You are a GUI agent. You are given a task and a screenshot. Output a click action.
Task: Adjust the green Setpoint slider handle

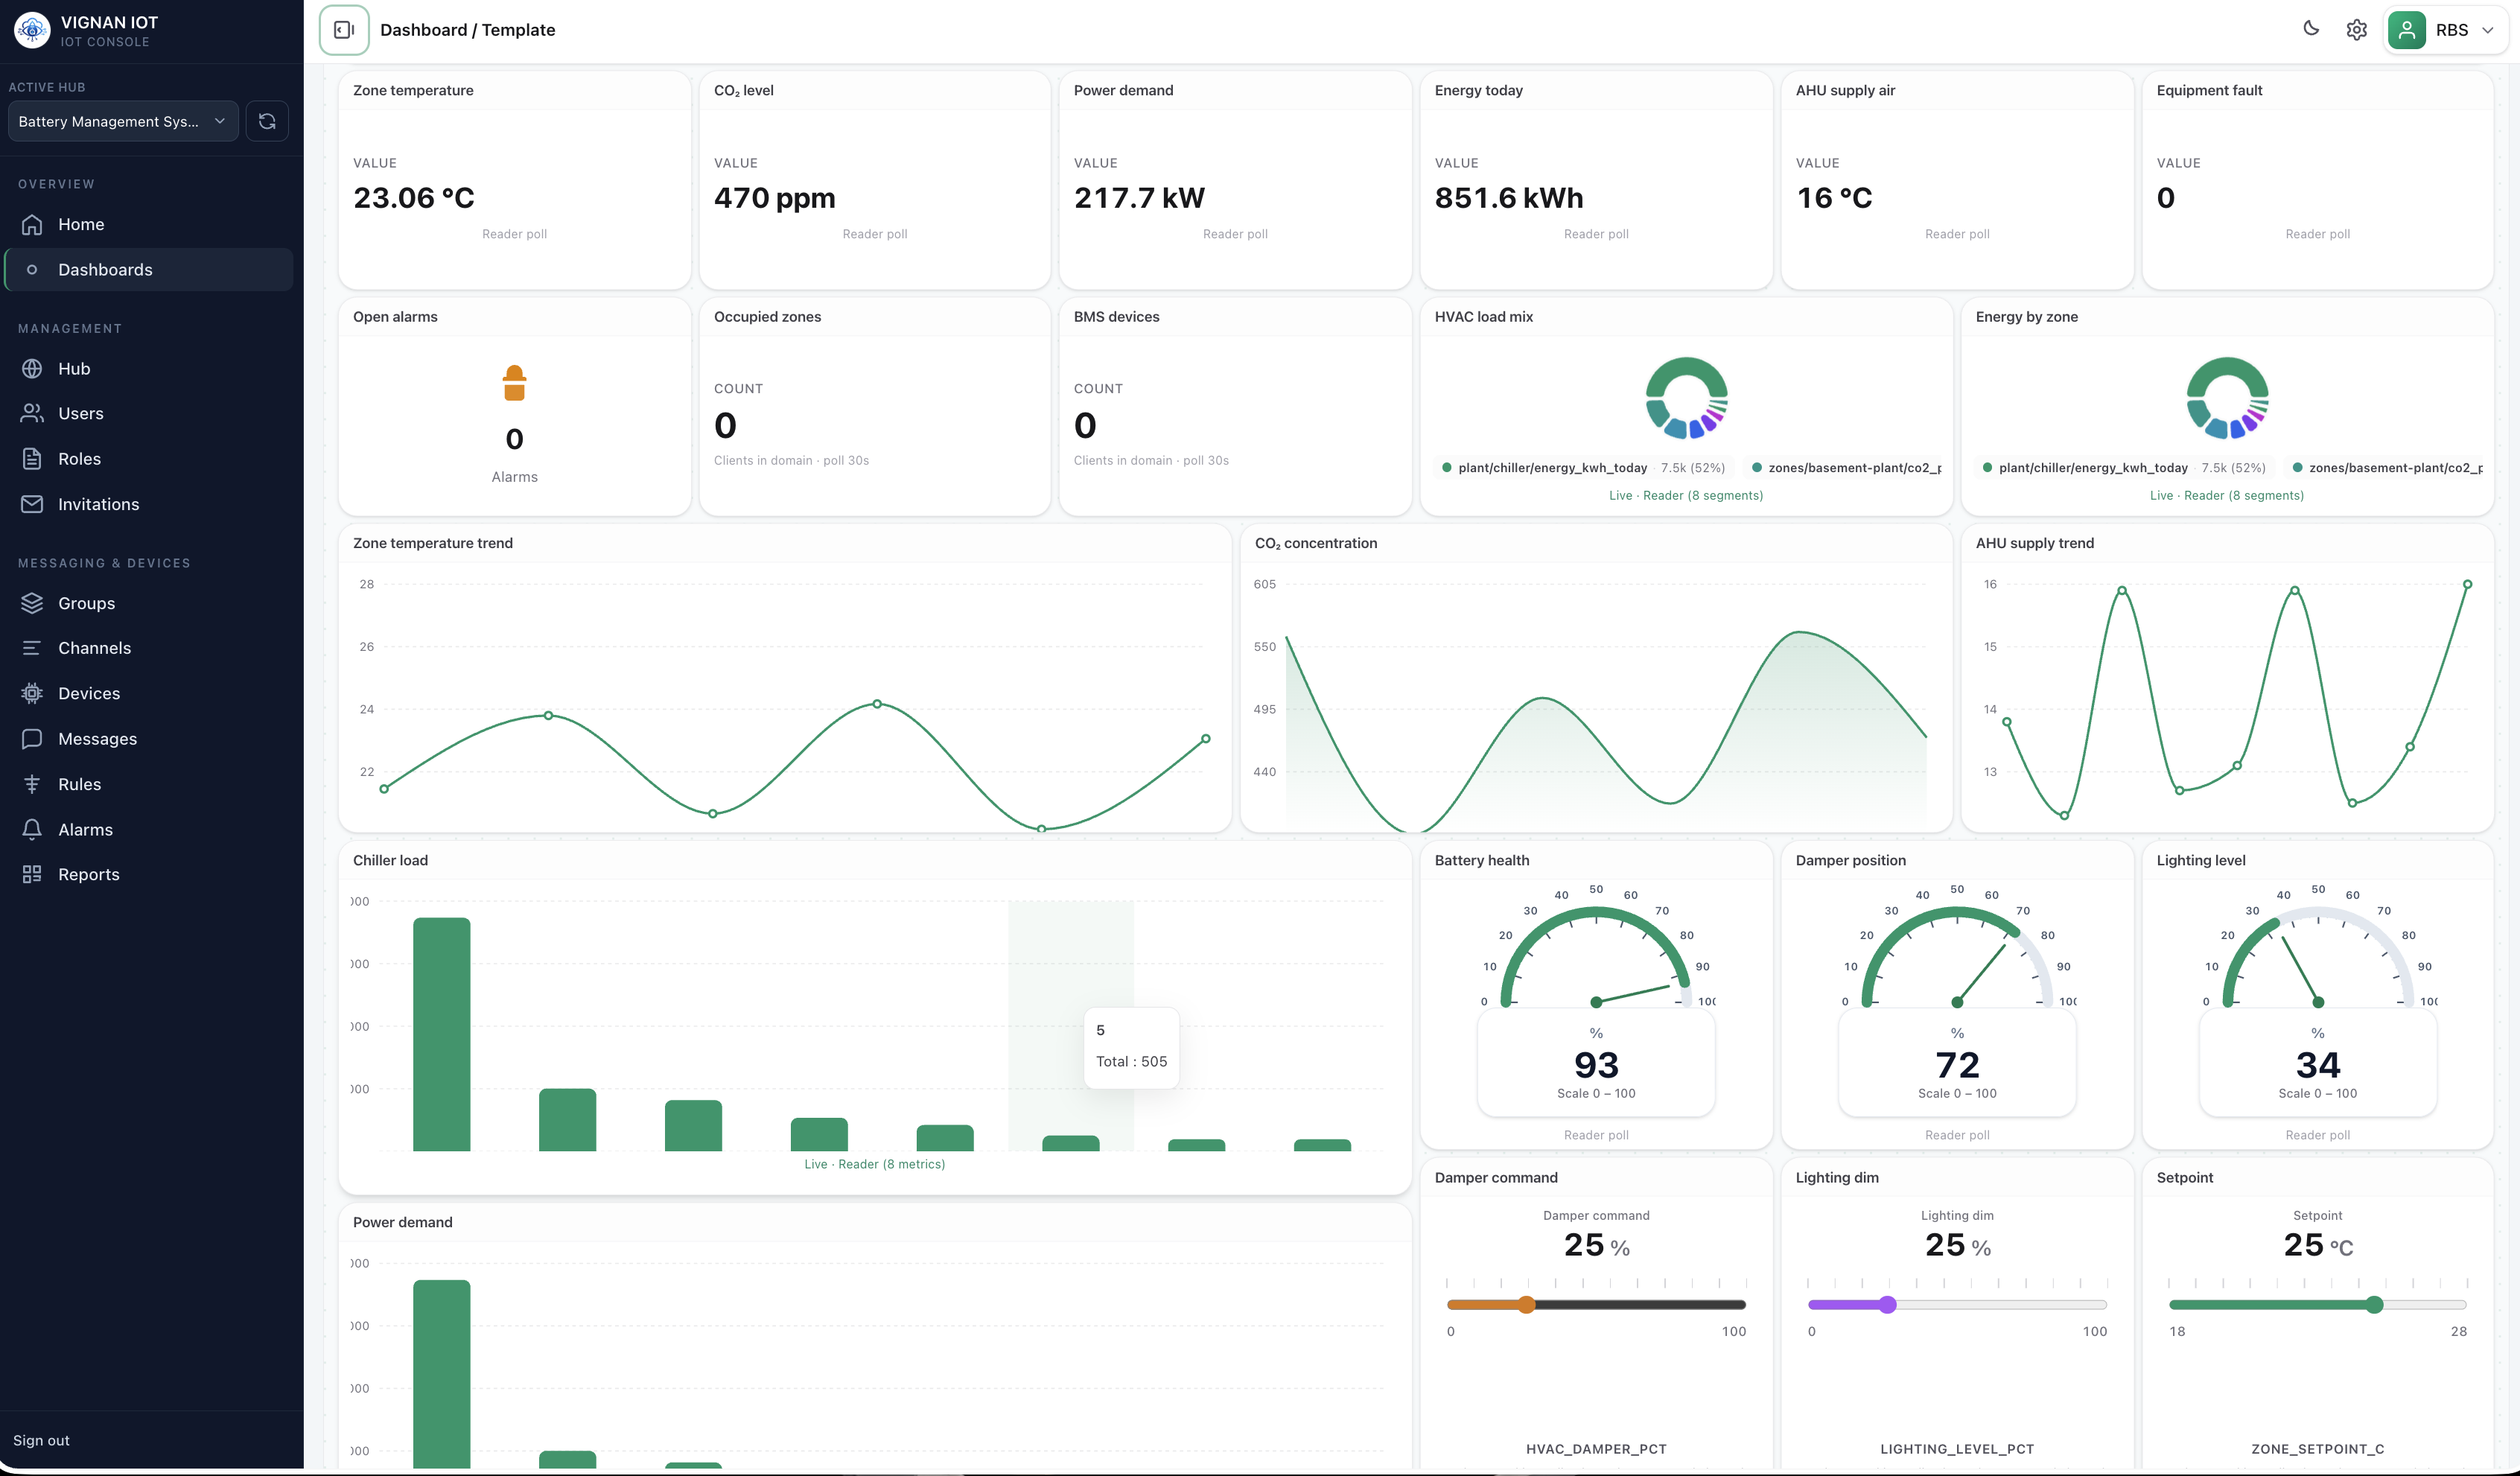(x=2374, y=1304)
